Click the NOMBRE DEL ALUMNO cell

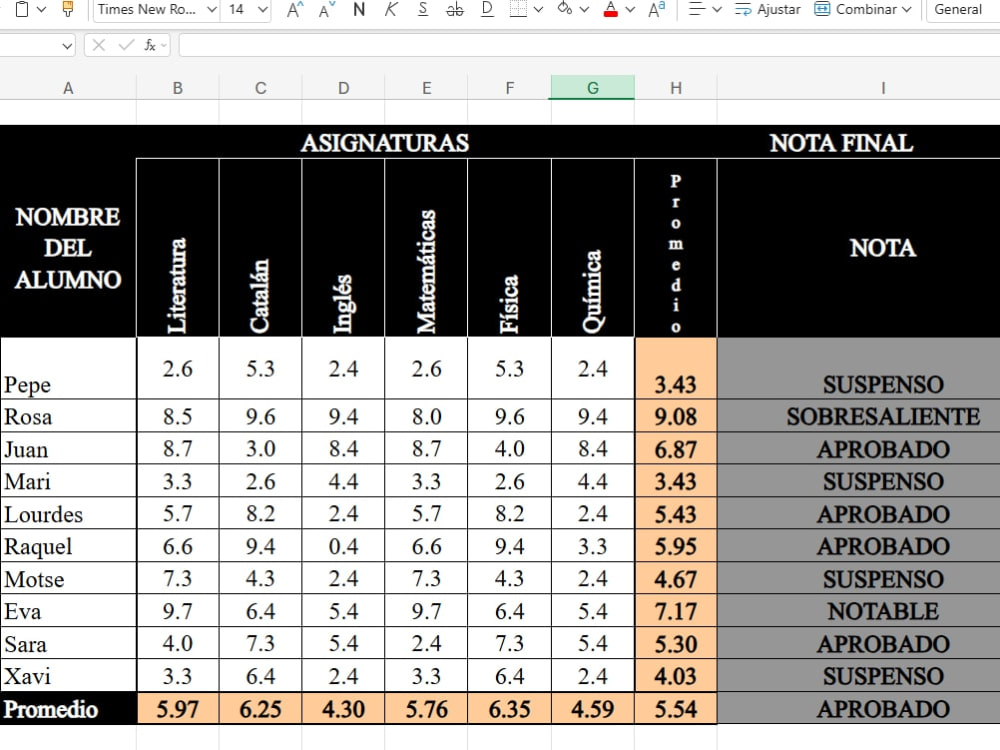click(x=68, y=248)
